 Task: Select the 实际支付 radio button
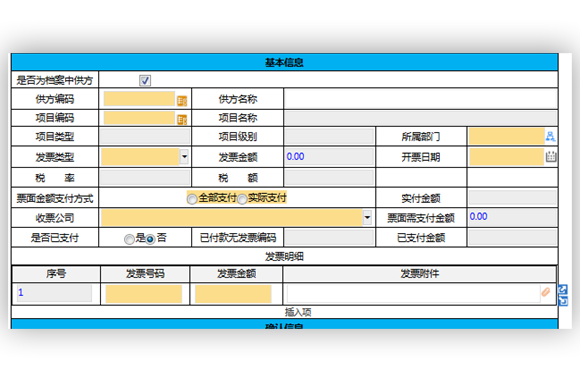242,199
